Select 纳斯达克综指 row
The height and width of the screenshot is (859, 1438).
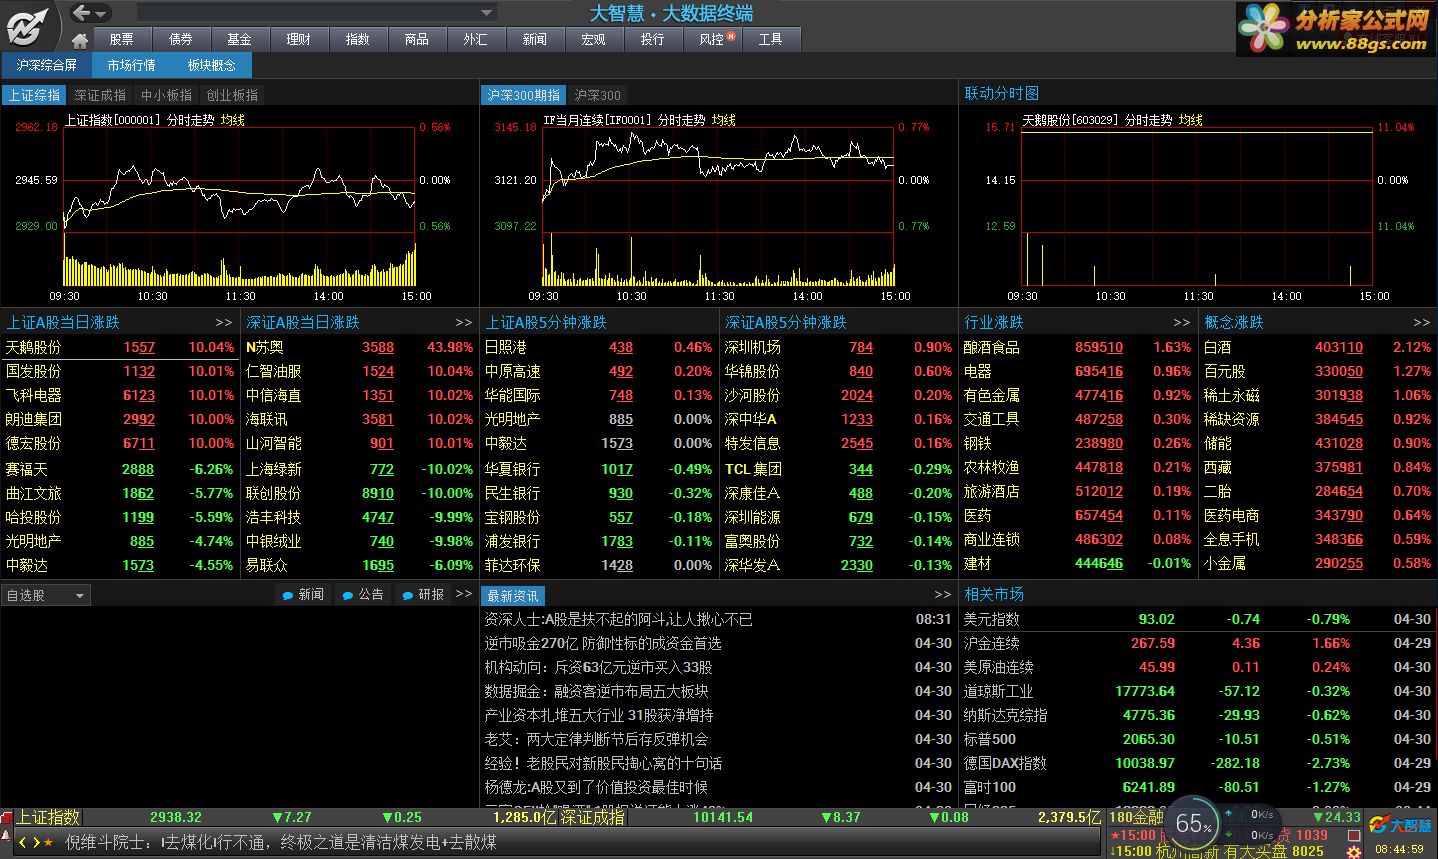(x=1197, y=715)
